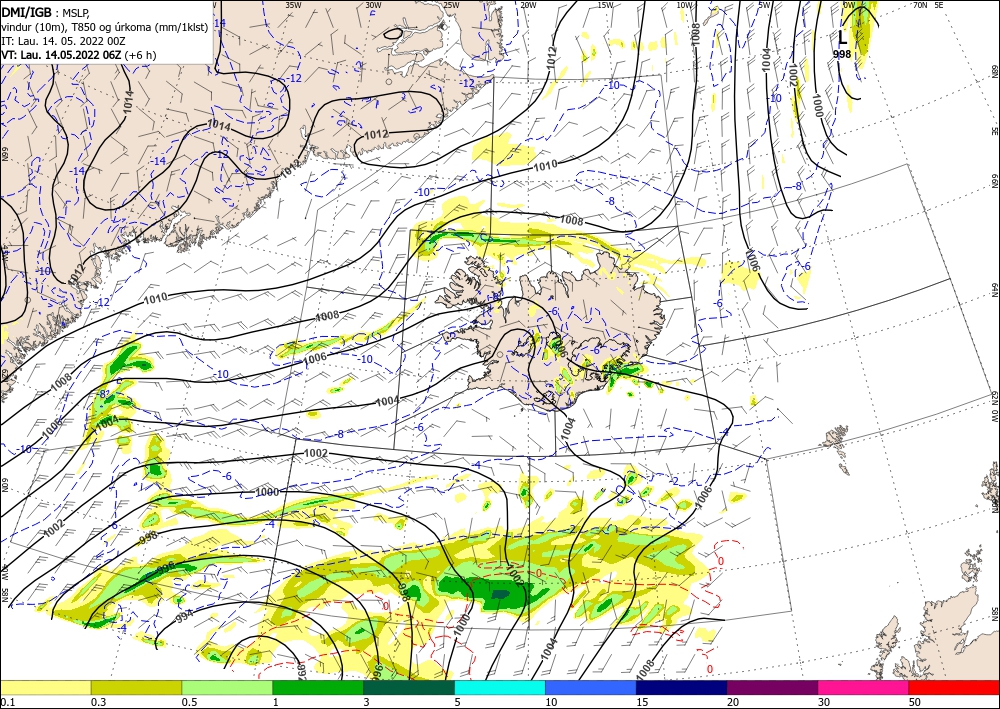The width and height of the screenshot is (1000, 709).
Task: Select the "IT: Lau. 14. 05. 2022 00Z" line
Action: tap(63, 41)
